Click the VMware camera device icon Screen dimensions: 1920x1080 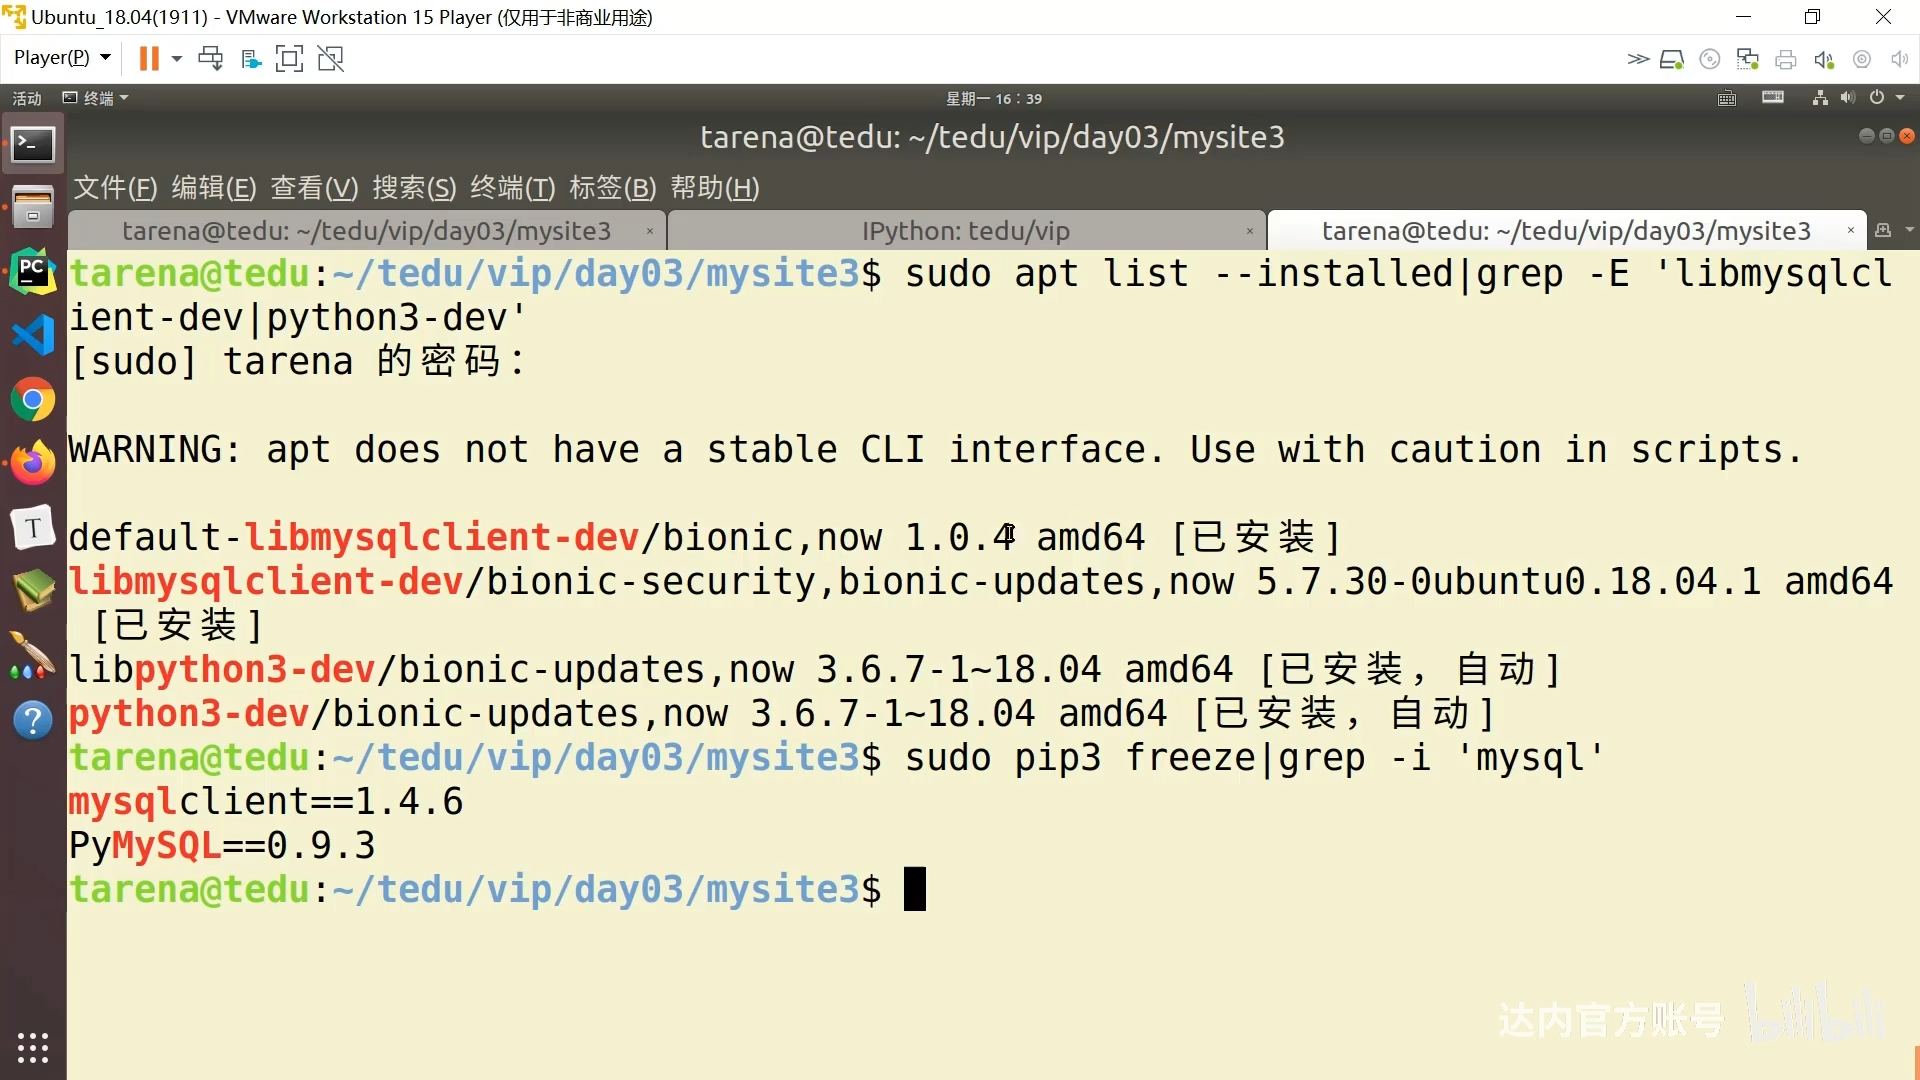[x=1862, y=59]
